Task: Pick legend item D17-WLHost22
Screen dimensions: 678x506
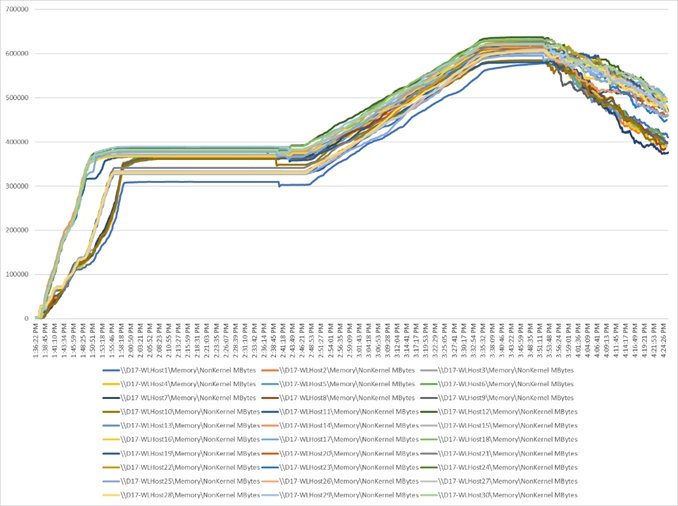Action: [x=181, y=468]
